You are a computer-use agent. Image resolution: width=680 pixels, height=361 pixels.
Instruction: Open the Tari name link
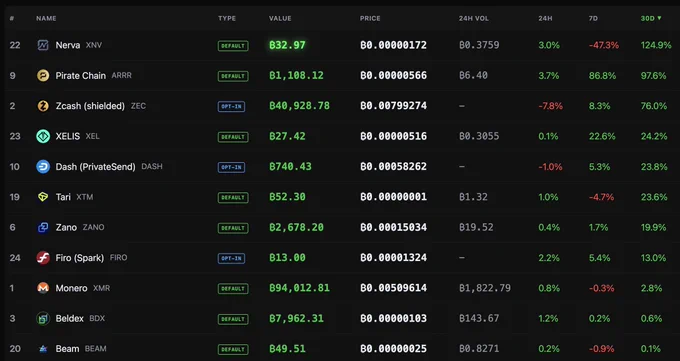[x=63, y=197]
